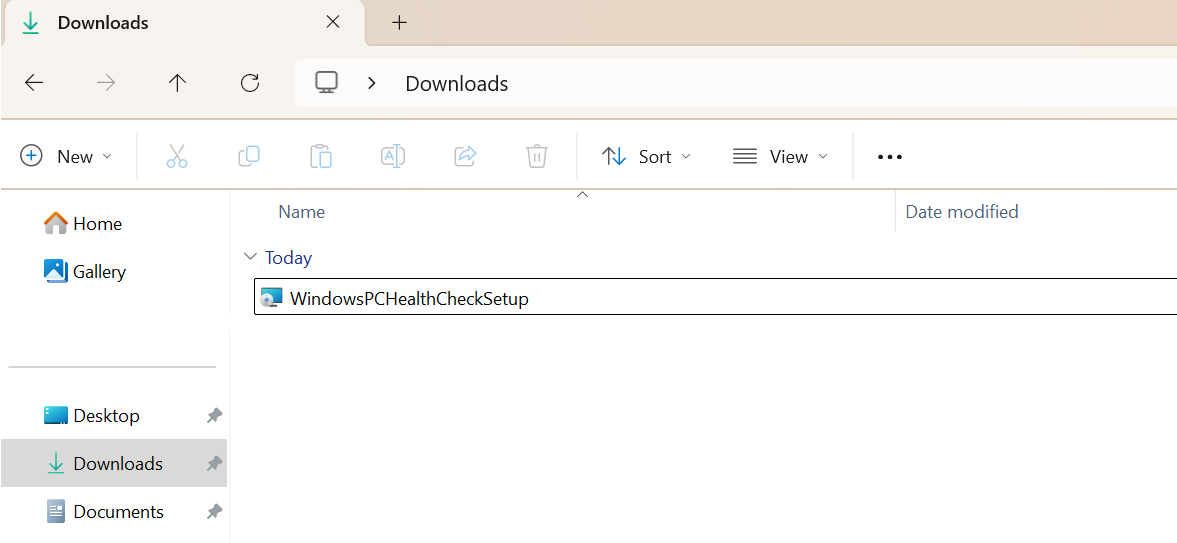
Task: Click the Copy icon in toolbar
Action: (x=248, y=156)
